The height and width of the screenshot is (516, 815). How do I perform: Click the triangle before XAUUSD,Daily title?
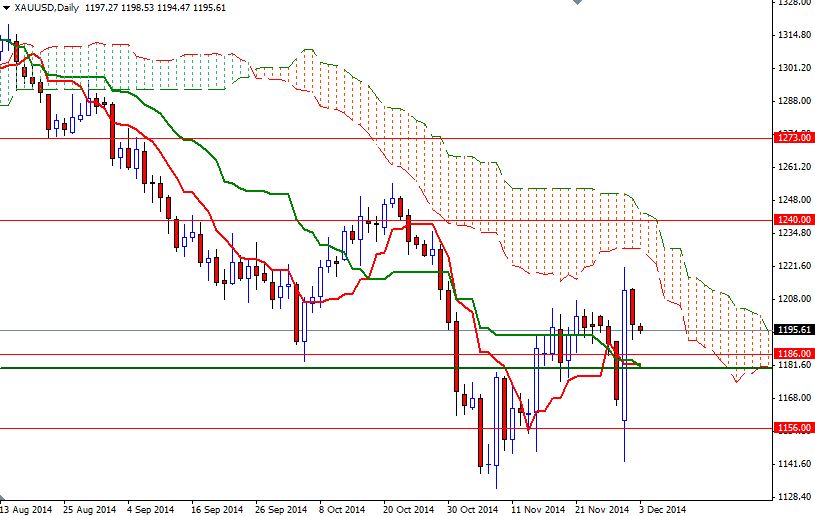(6, 8)
